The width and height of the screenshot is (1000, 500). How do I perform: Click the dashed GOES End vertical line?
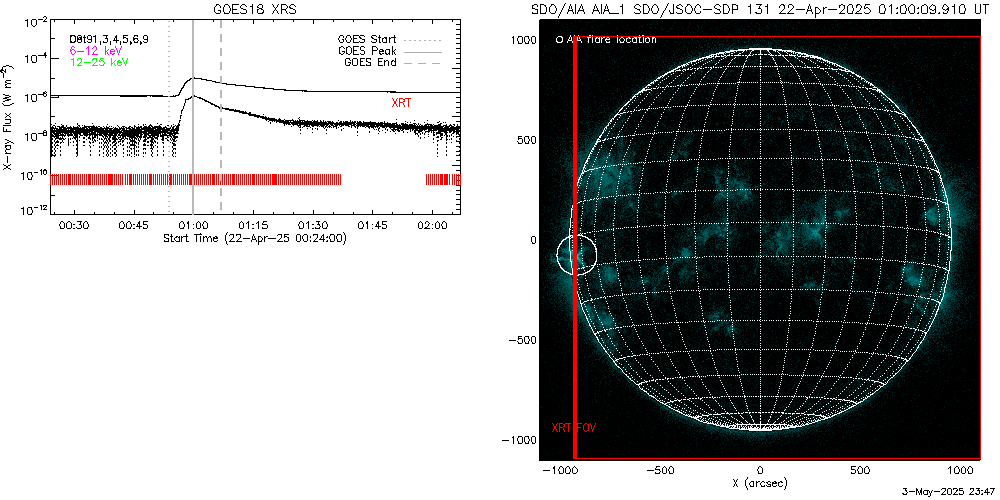click(x=221, y=117)
